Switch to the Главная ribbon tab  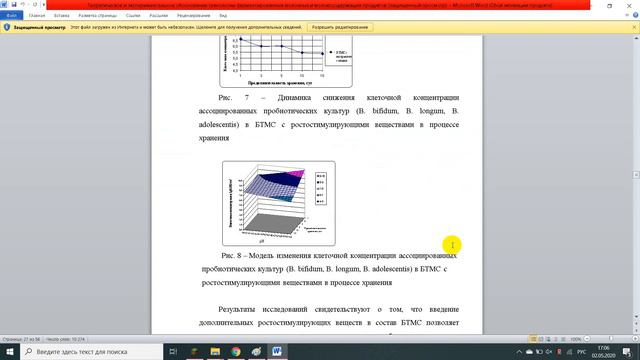(37, 16)
